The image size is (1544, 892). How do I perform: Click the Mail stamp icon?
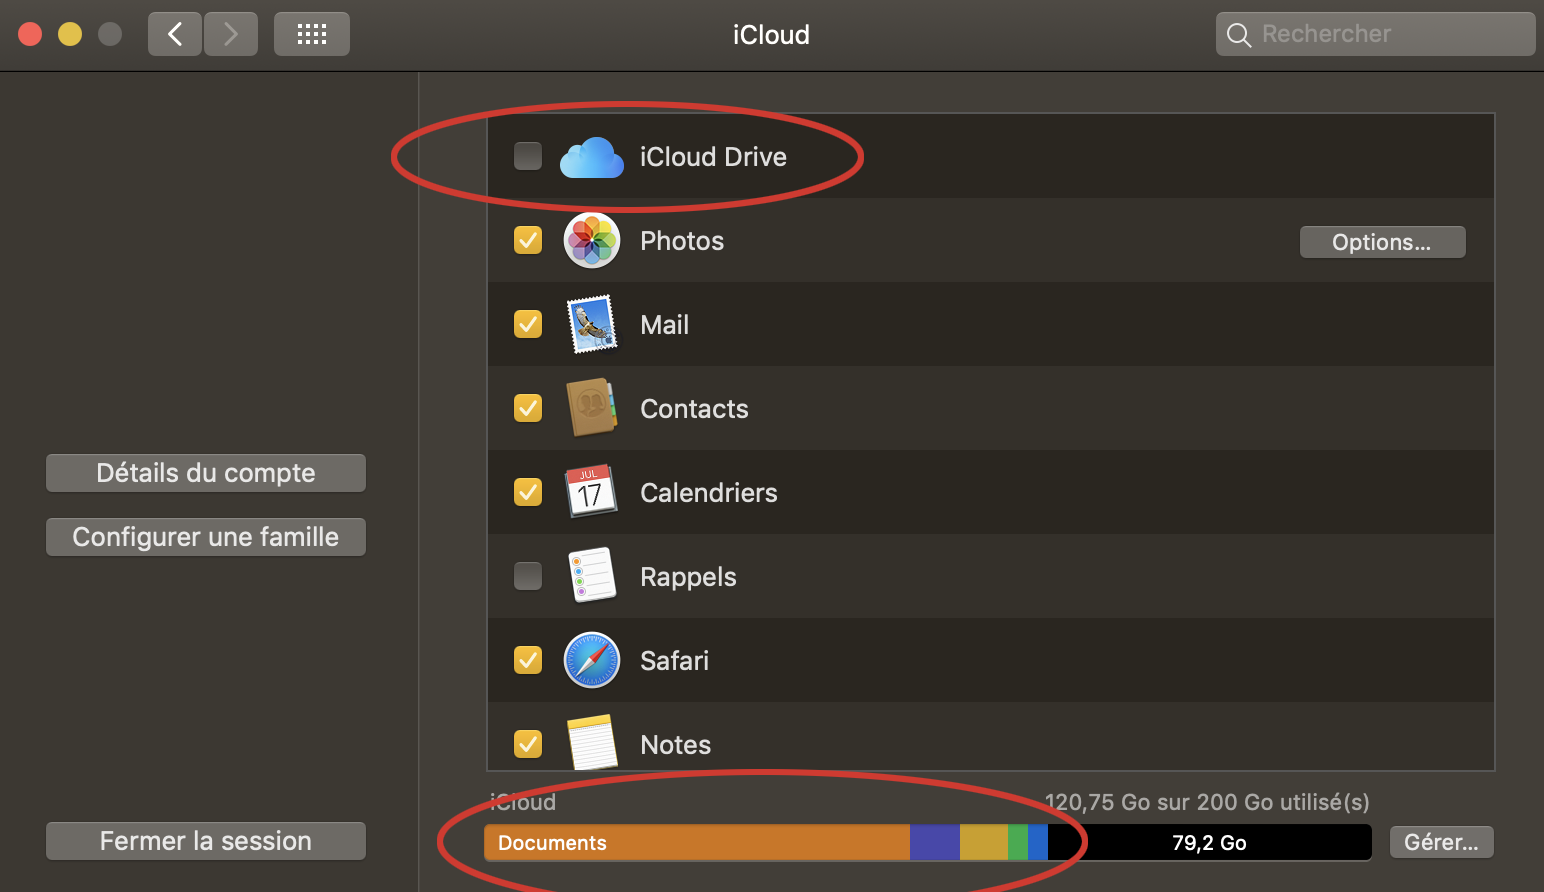click(591, 325)
